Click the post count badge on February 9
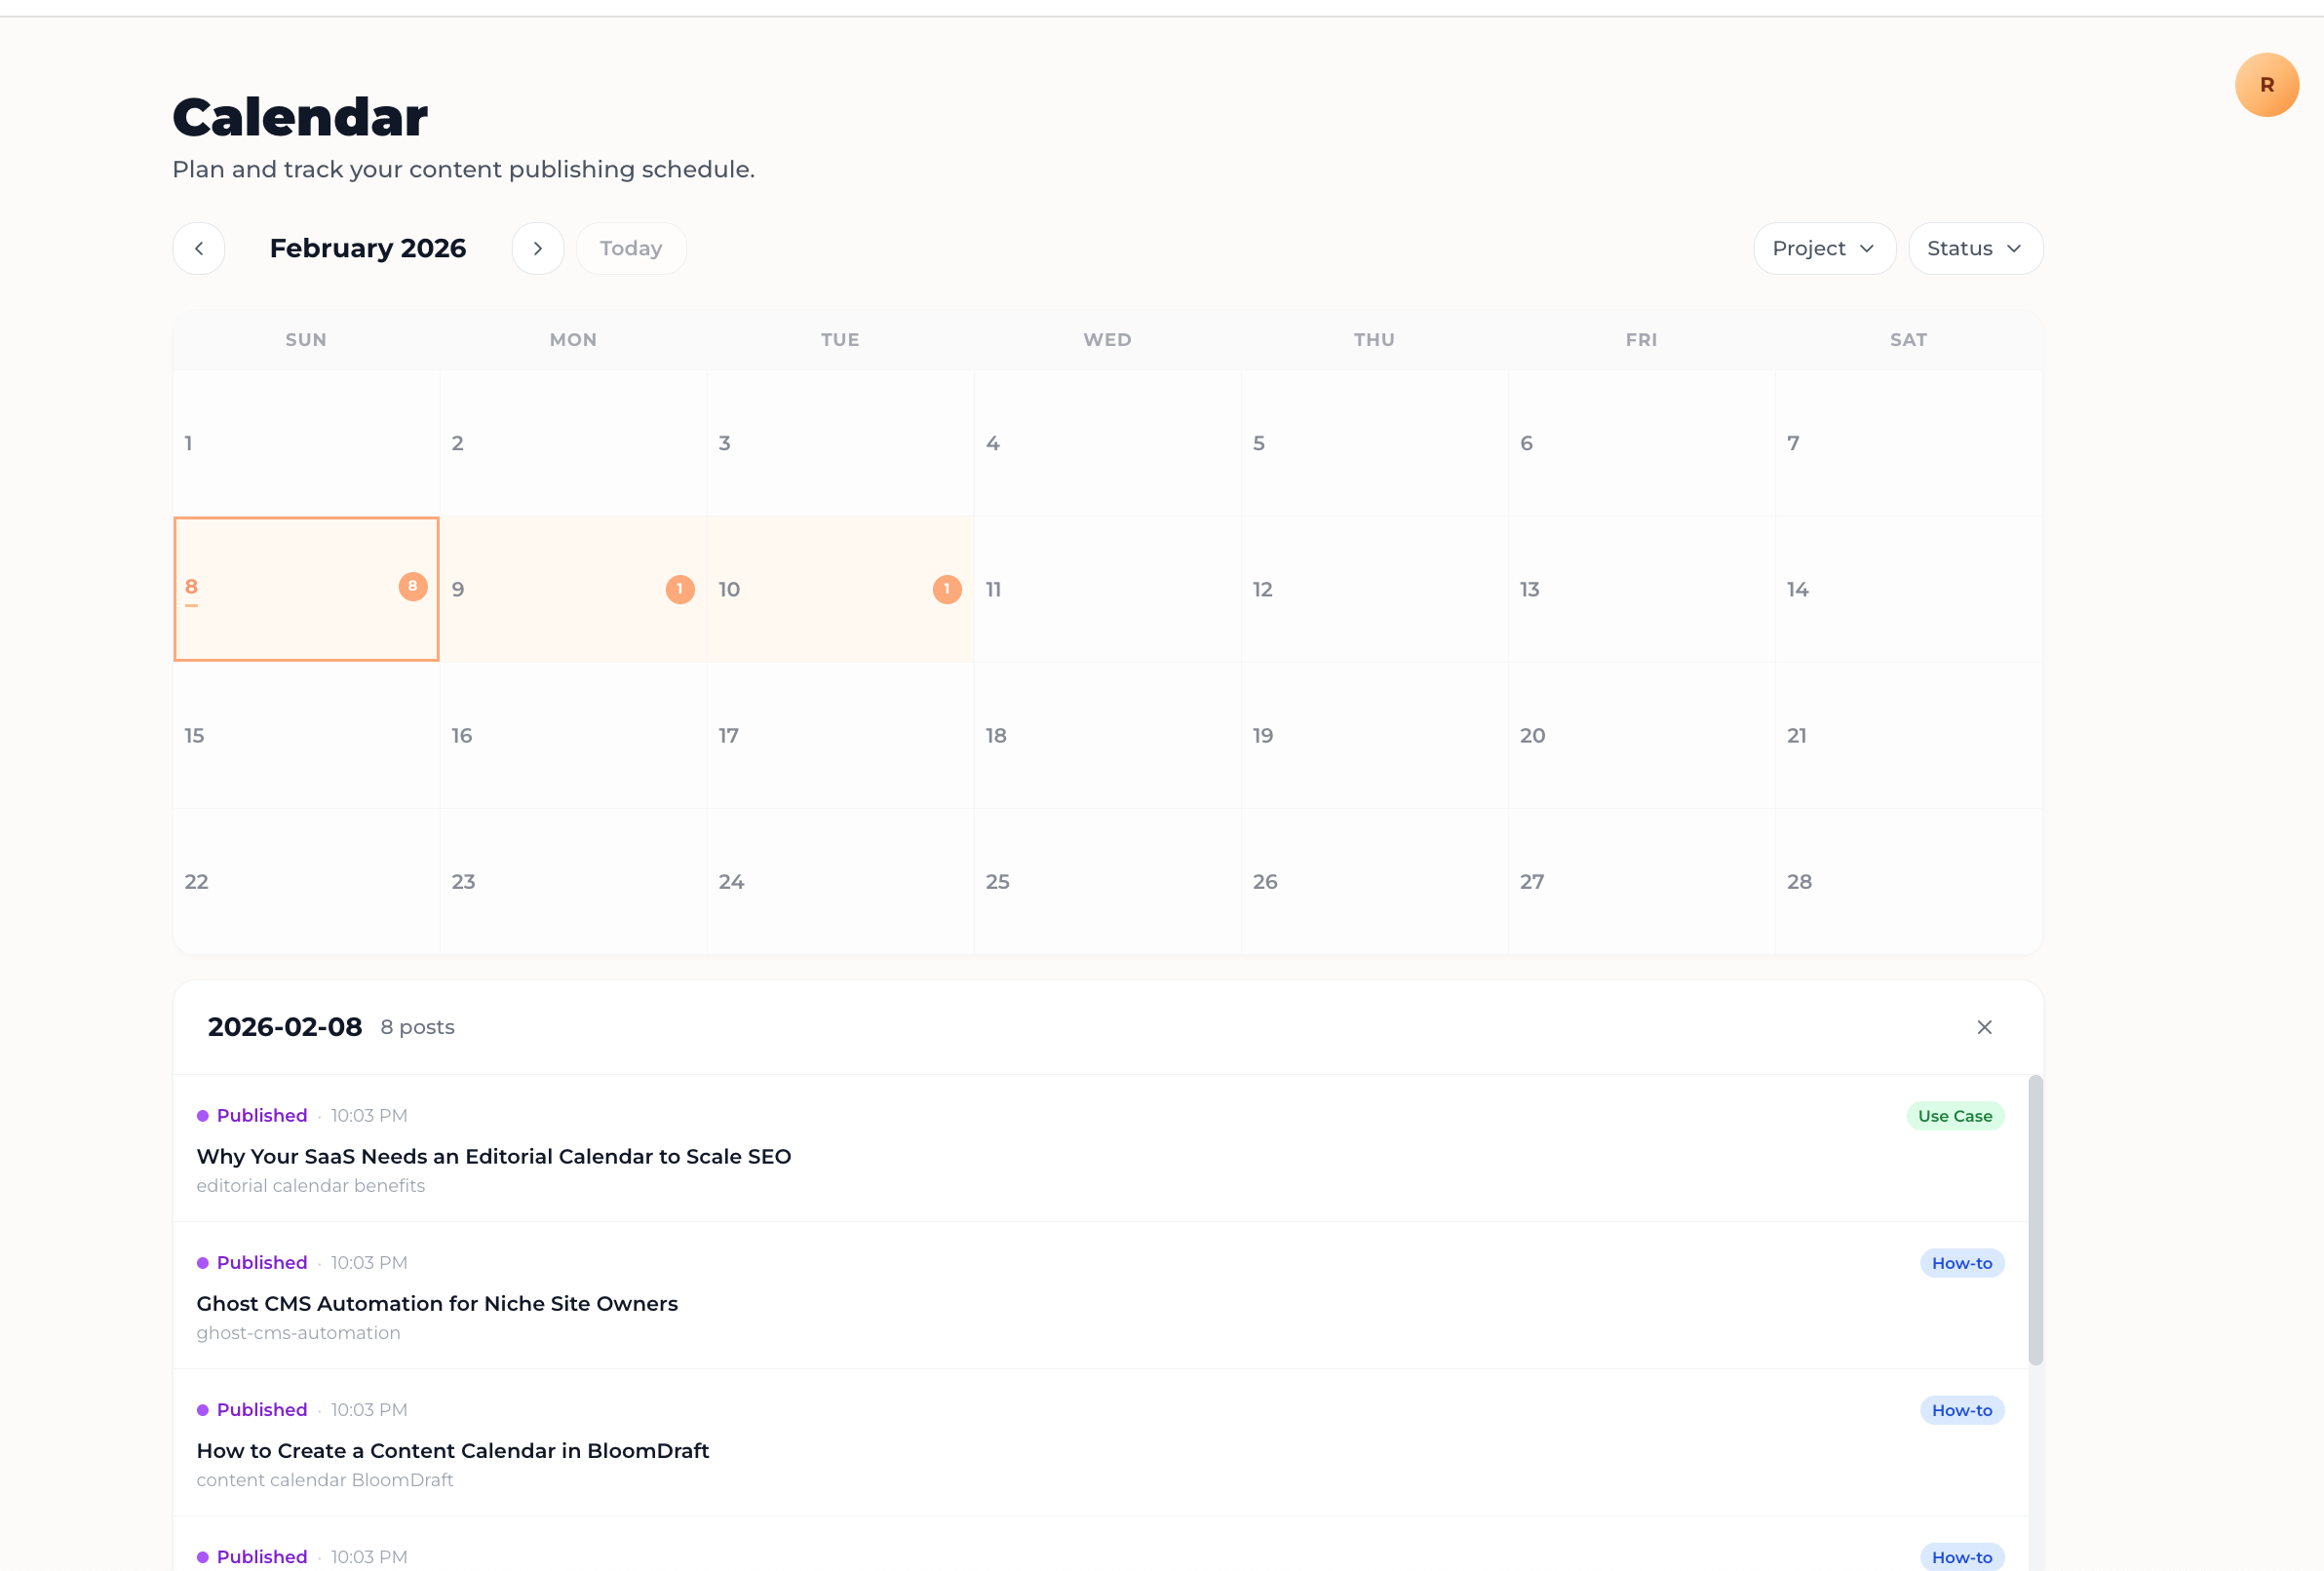Image resolution: width=2324 pixels, height=1571 pixels. click(x=680, y=589)
